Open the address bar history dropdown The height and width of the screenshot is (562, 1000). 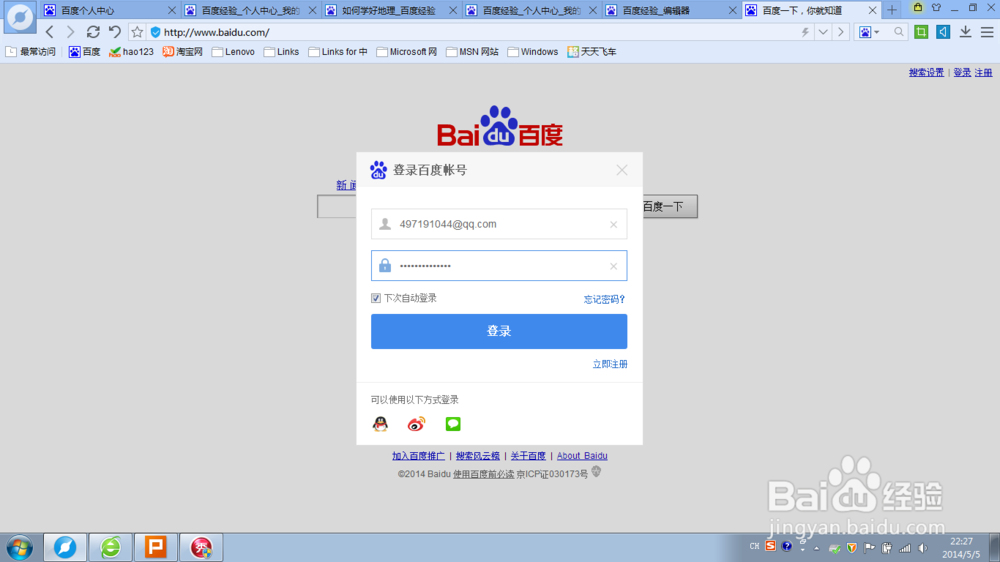pos(823,32)
